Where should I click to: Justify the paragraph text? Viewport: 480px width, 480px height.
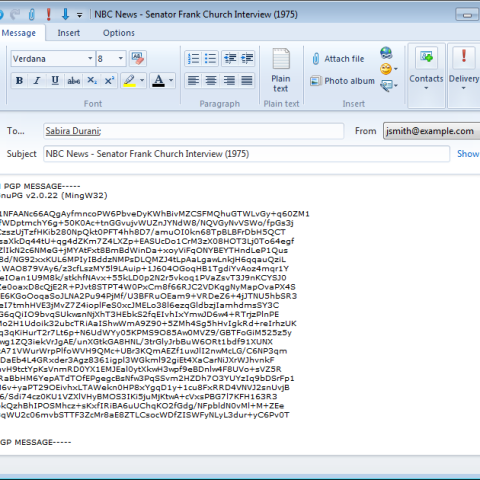247,80
